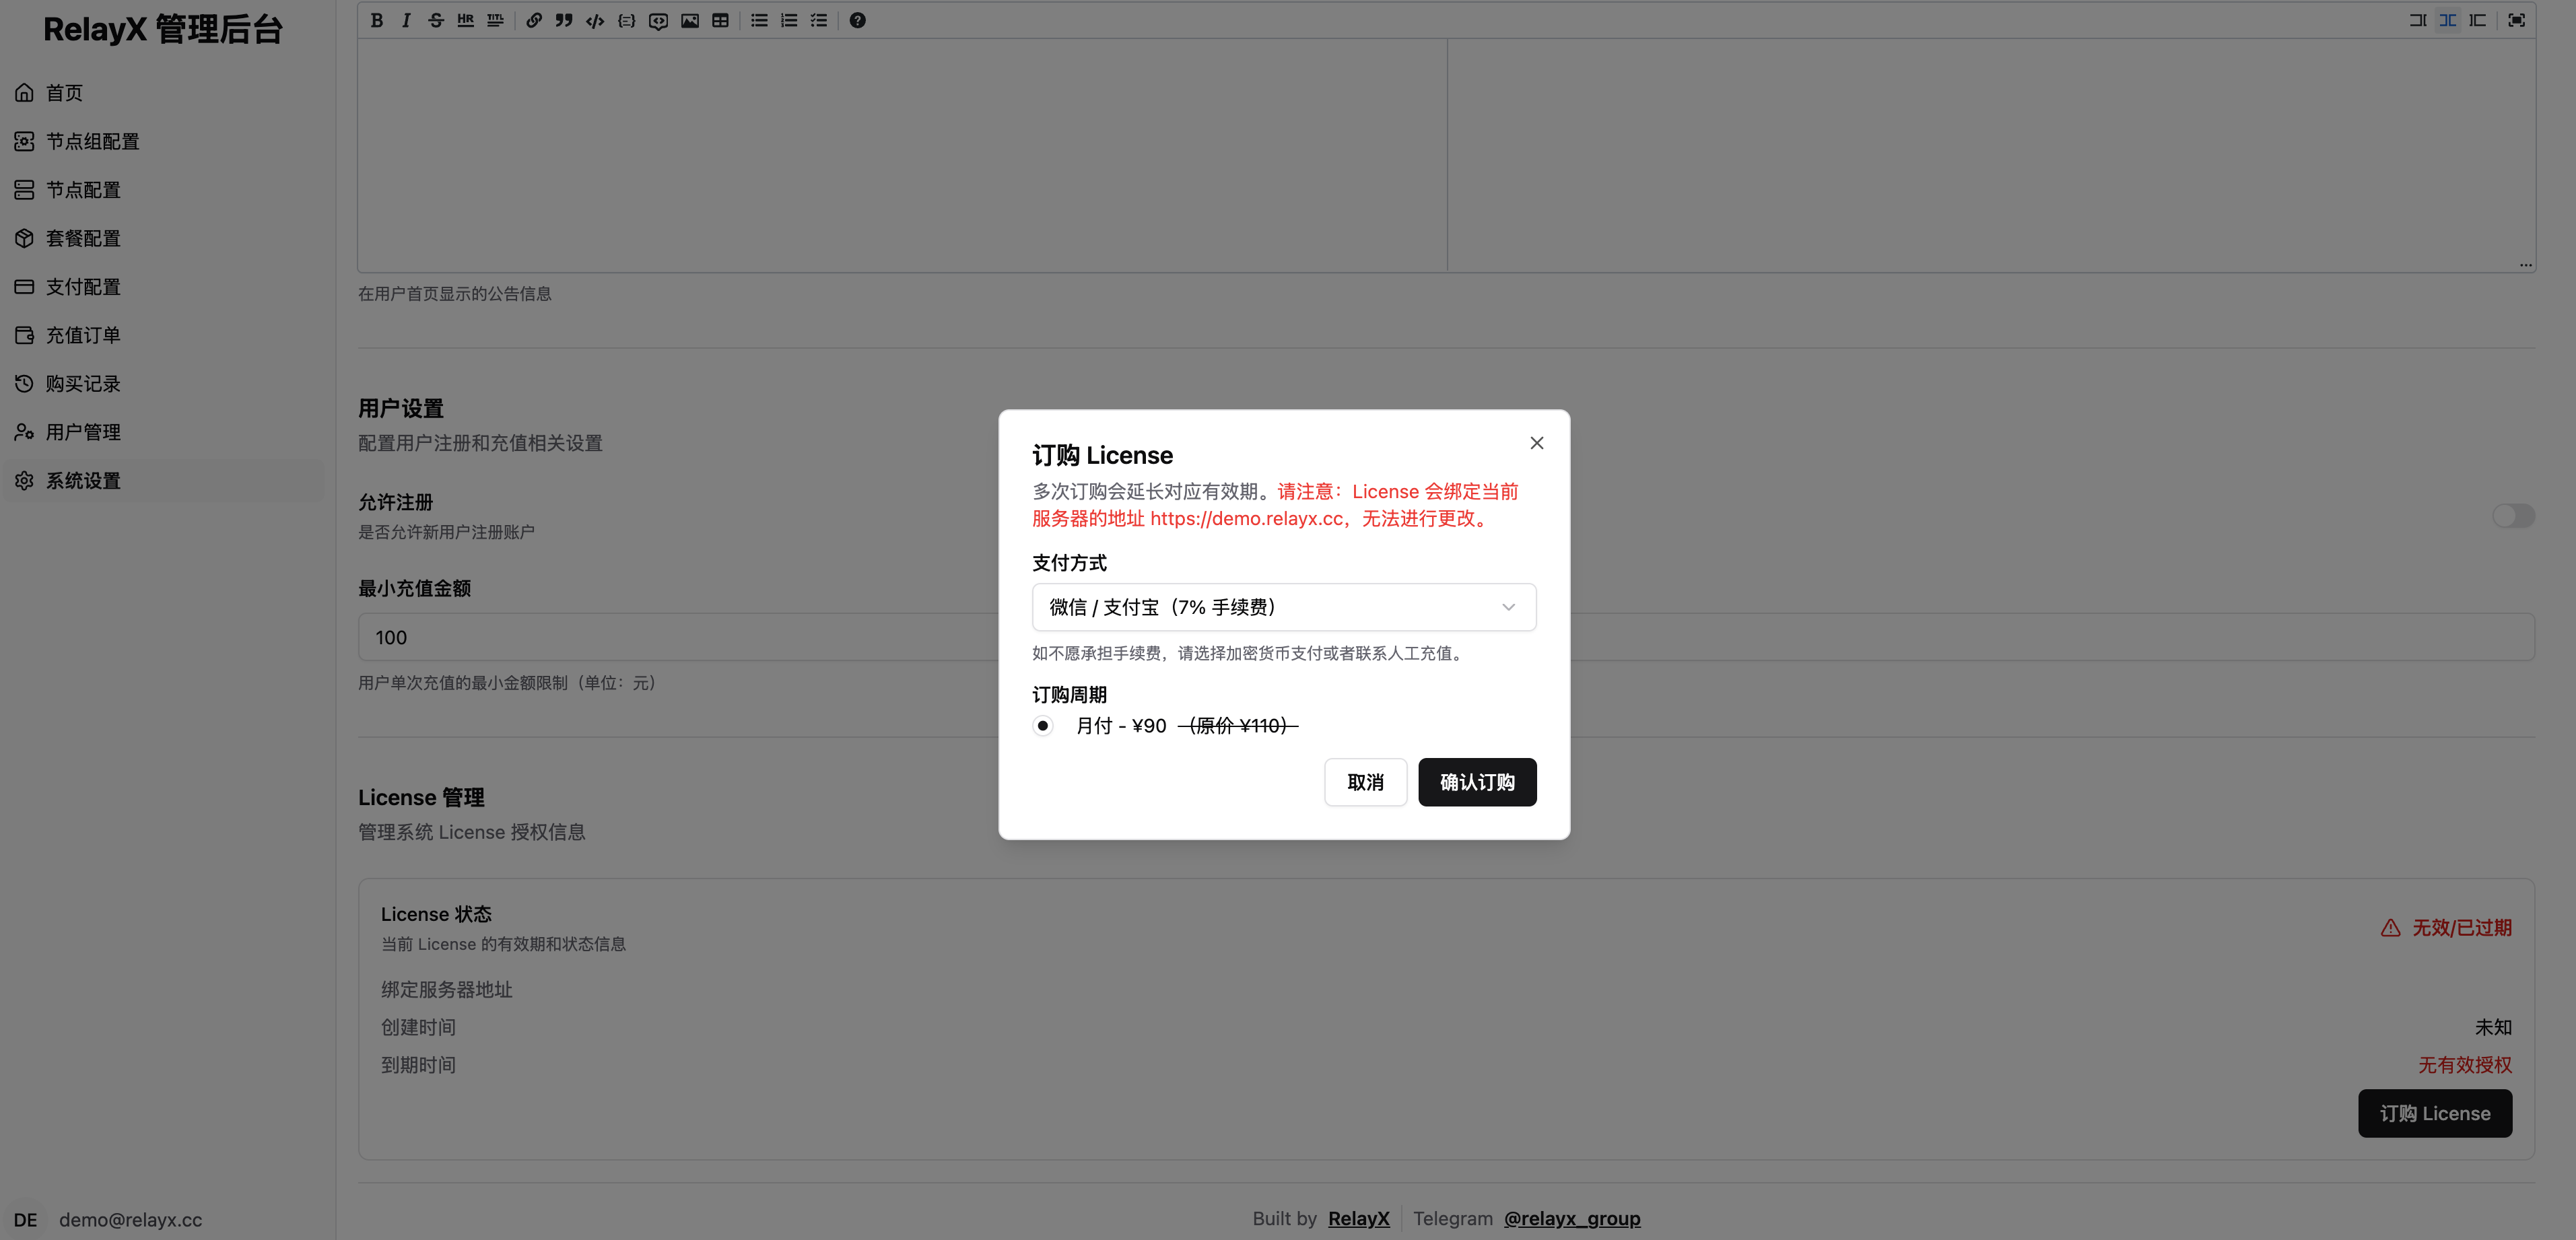Insert an unordered list
Screen dimensions: 2576x1240
click(759, 20)
